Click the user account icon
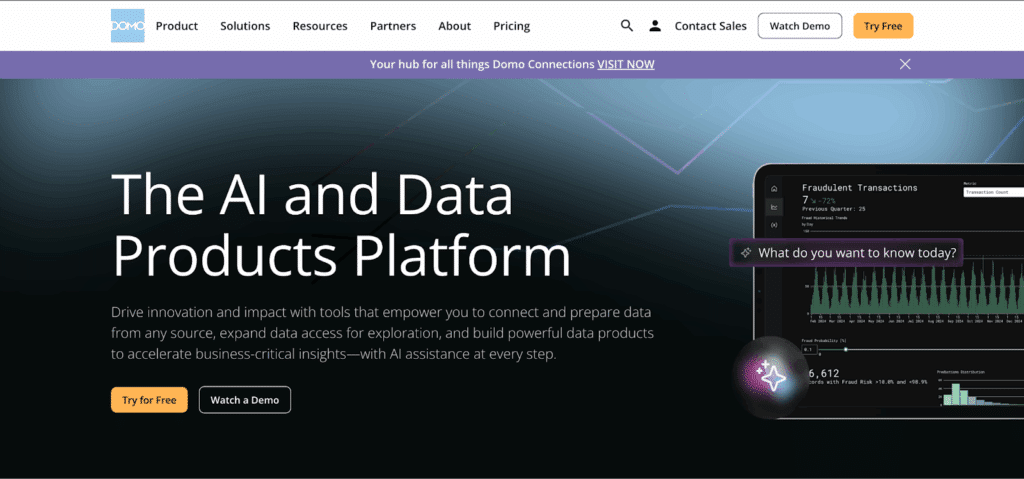Viewport: 1024px width, 479px height. point(655,26)
